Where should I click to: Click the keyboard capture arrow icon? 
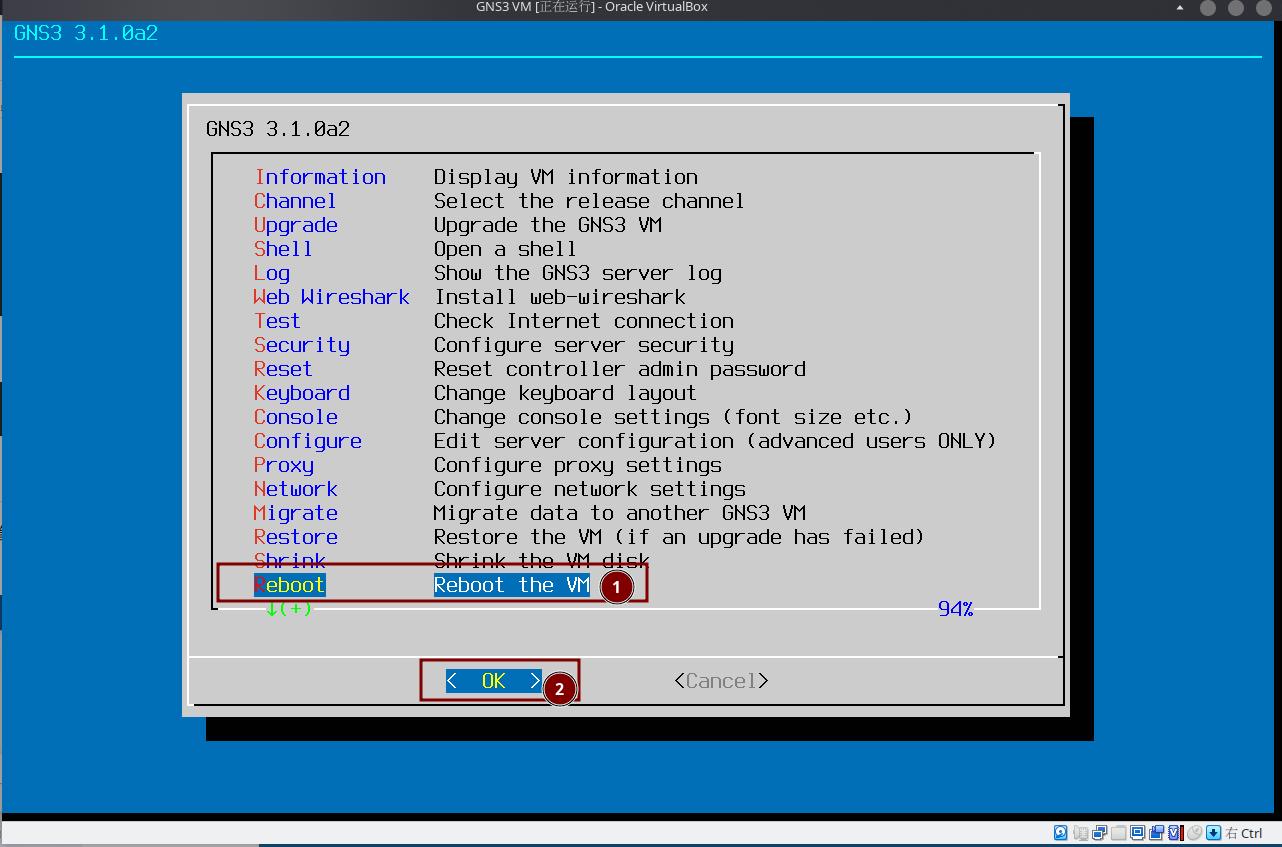pos(1213,833)
